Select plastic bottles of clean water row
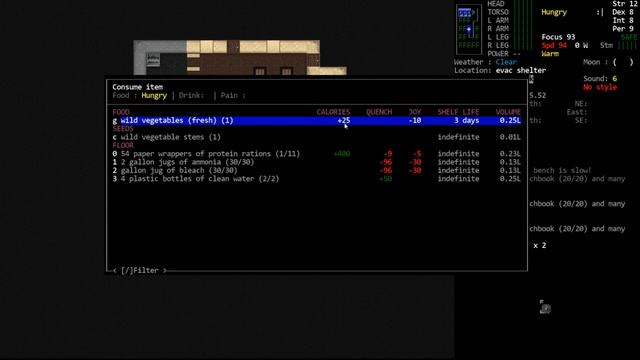 coord(317,179)
